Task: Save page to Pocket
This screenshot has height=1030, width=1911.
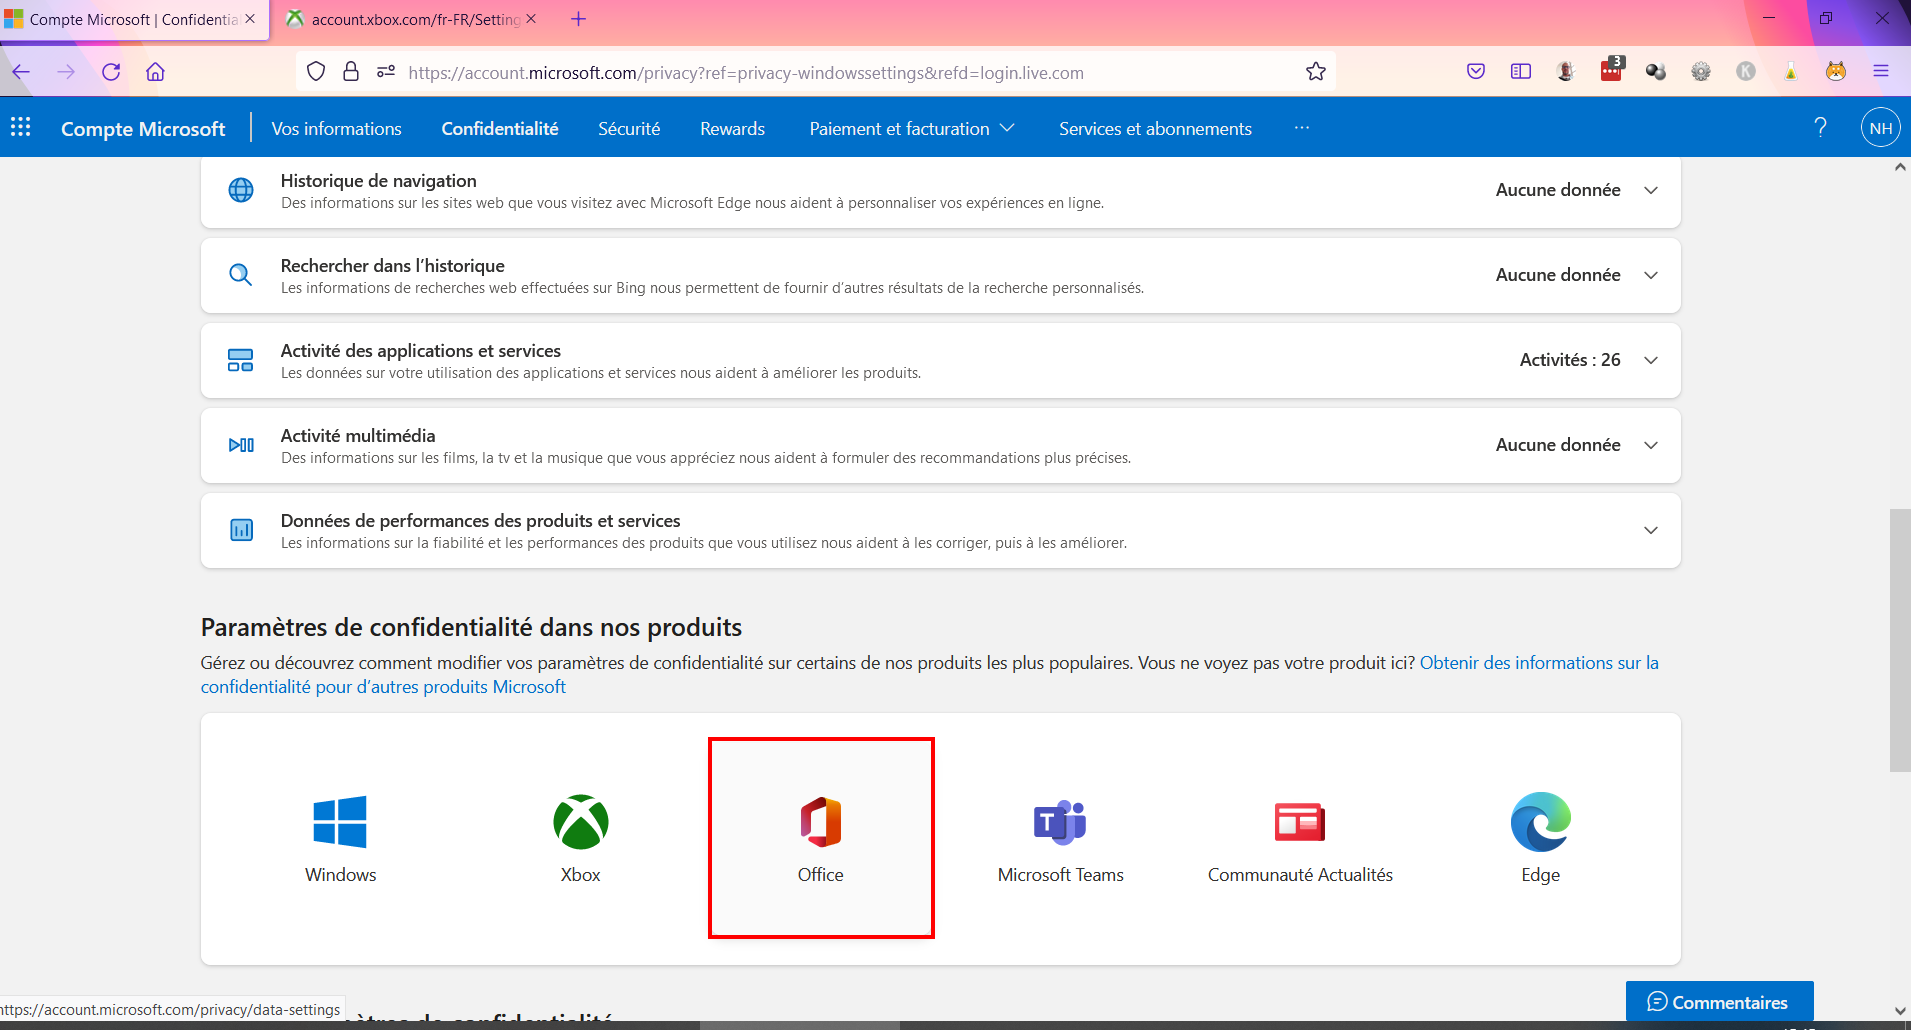Action: [1476, 72]
